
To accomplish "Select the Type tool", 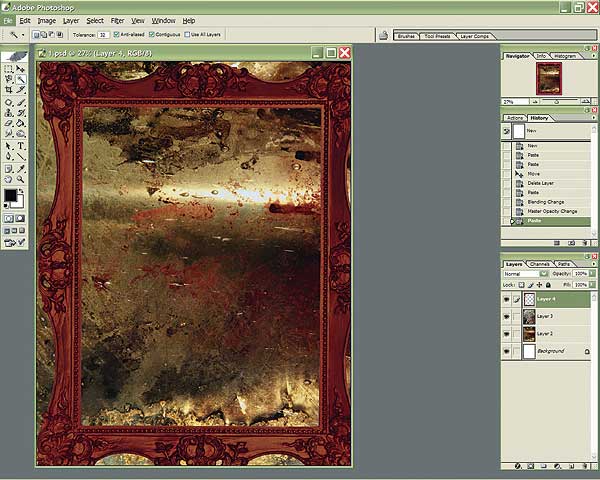I will (21, 145).
